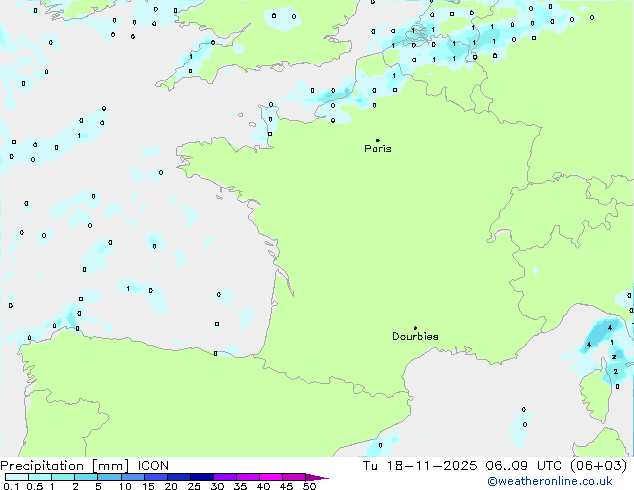Click the 'Precipitation [mm] ICON' title text
Viewport: 634px width, 490px height.
pyautogui.click(x=85, y=466)
